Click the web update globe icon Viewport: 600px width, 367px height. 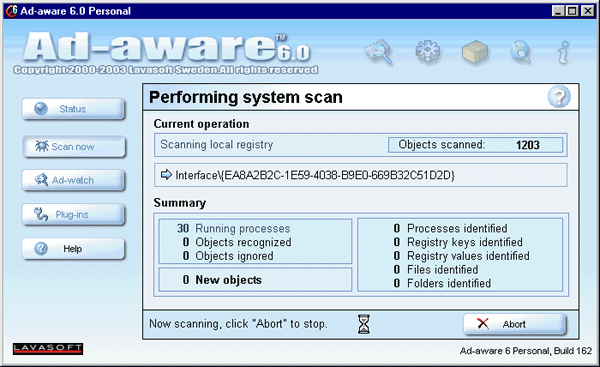(521, 52)
